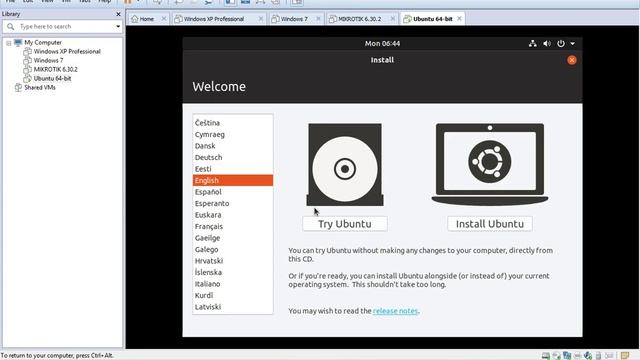Select Íslenska in the language list

[233, 272]
